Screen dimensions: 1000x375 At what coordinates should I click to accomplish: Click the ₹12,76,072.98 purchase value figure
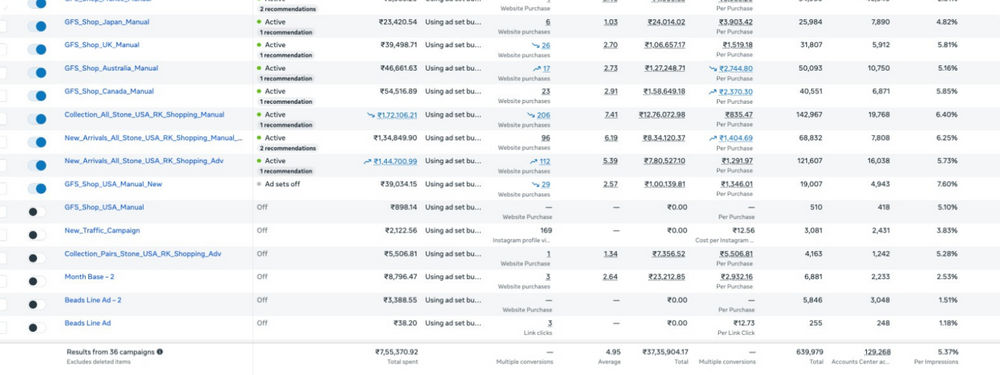coord(662,115)
